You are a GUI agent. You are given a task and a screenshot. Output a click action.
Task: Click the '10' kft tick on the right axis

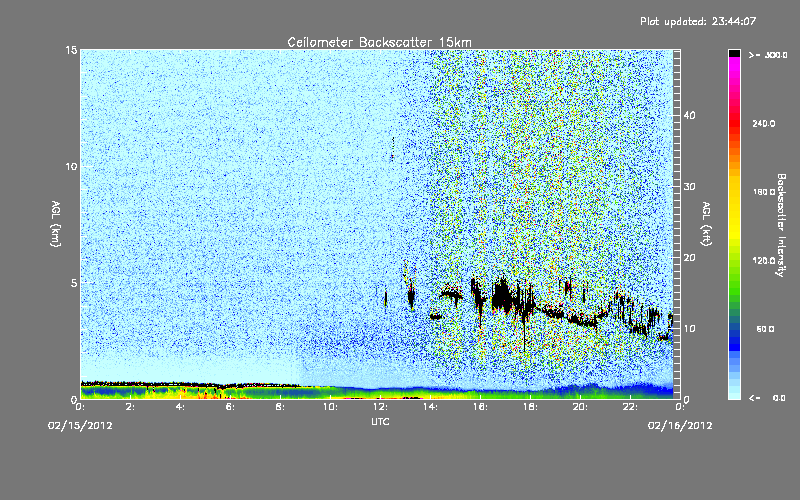689,329
